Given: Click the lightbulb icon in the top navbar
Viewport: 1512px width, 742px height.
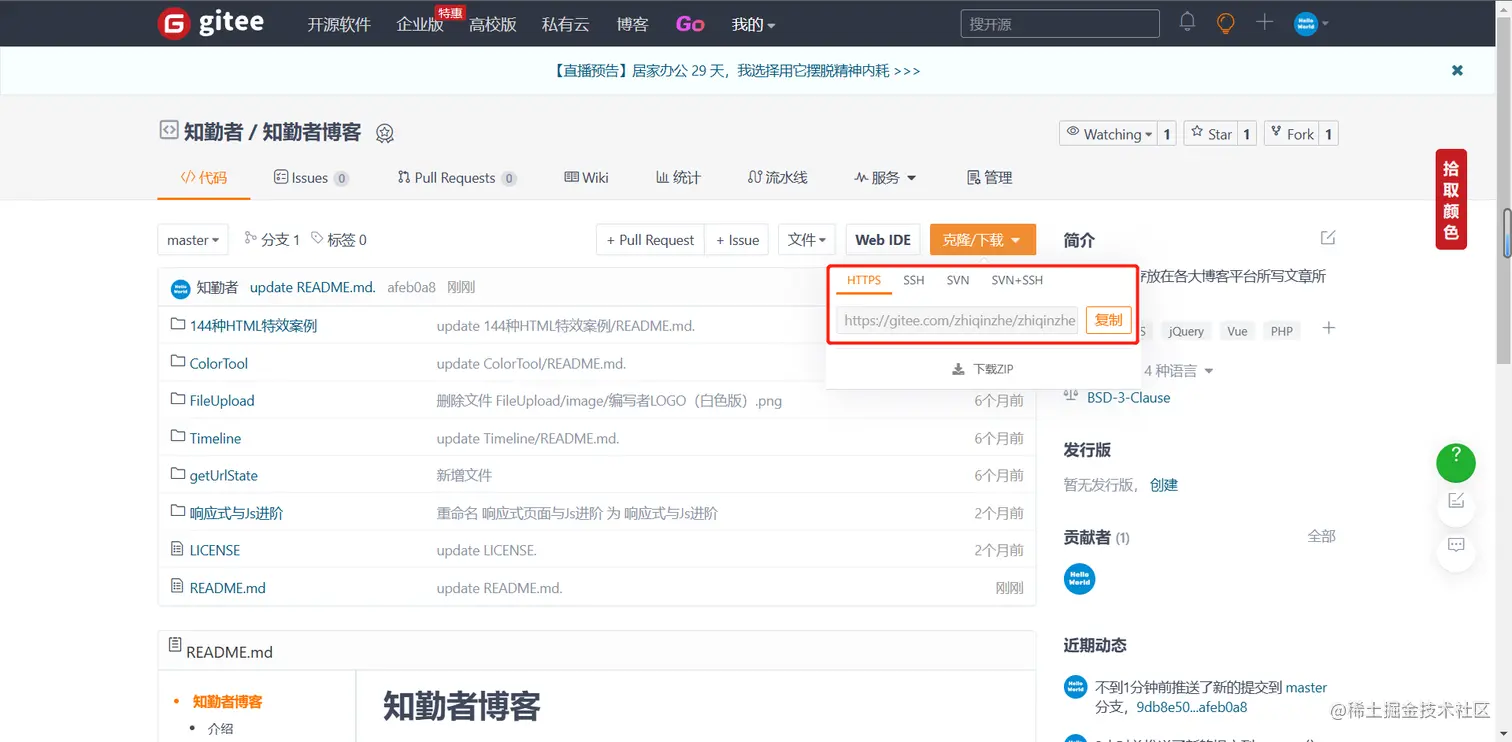Looking at the screenshot, I should 1225,23.
